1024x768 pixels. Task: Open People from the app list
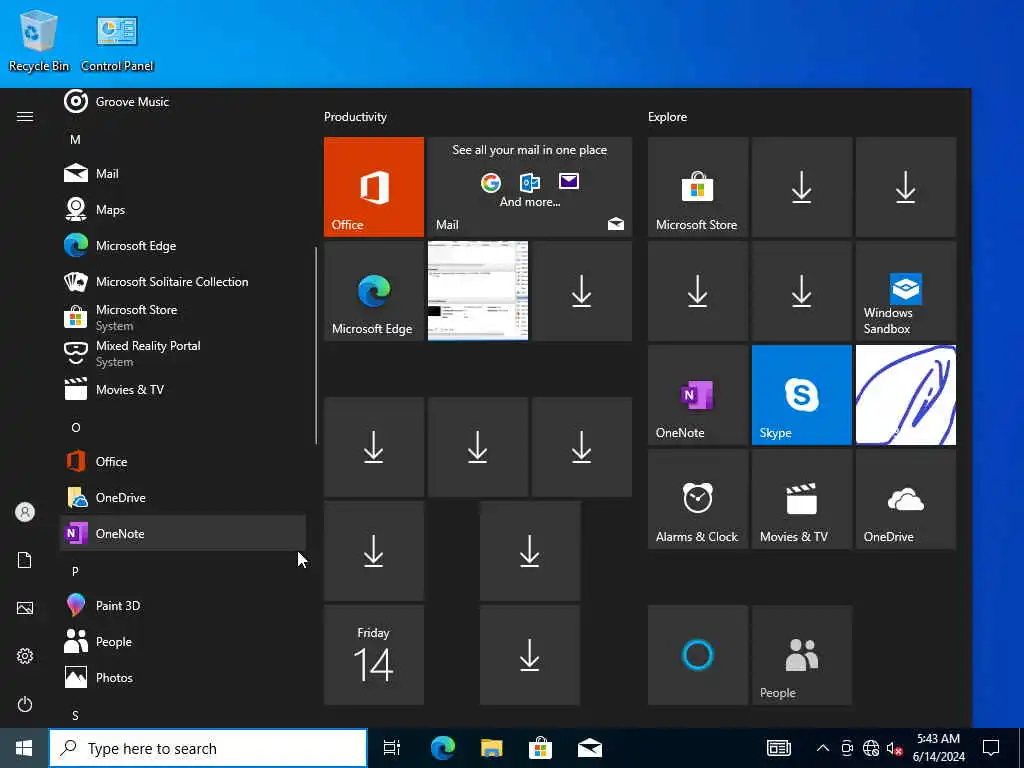pos(183,641)
